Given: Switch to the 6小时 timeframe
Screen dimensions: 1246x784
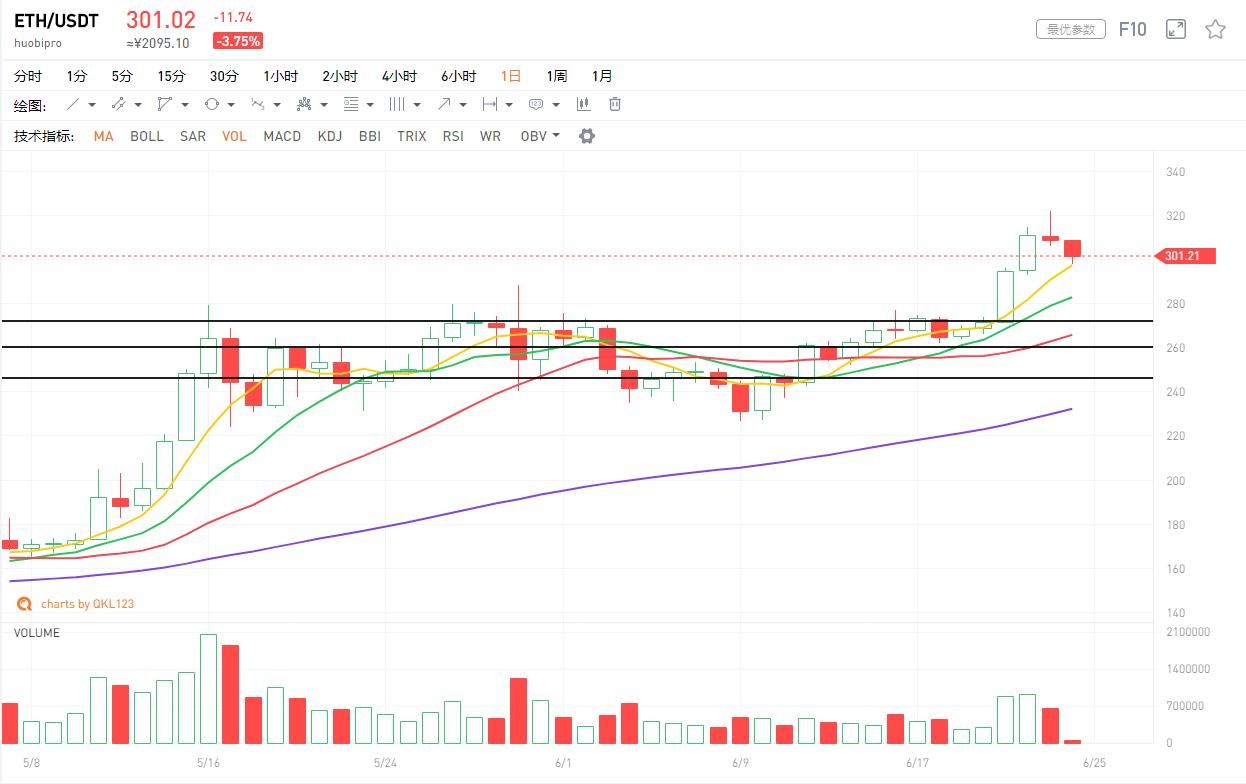Looking at the screenshot, I should 459,76.
